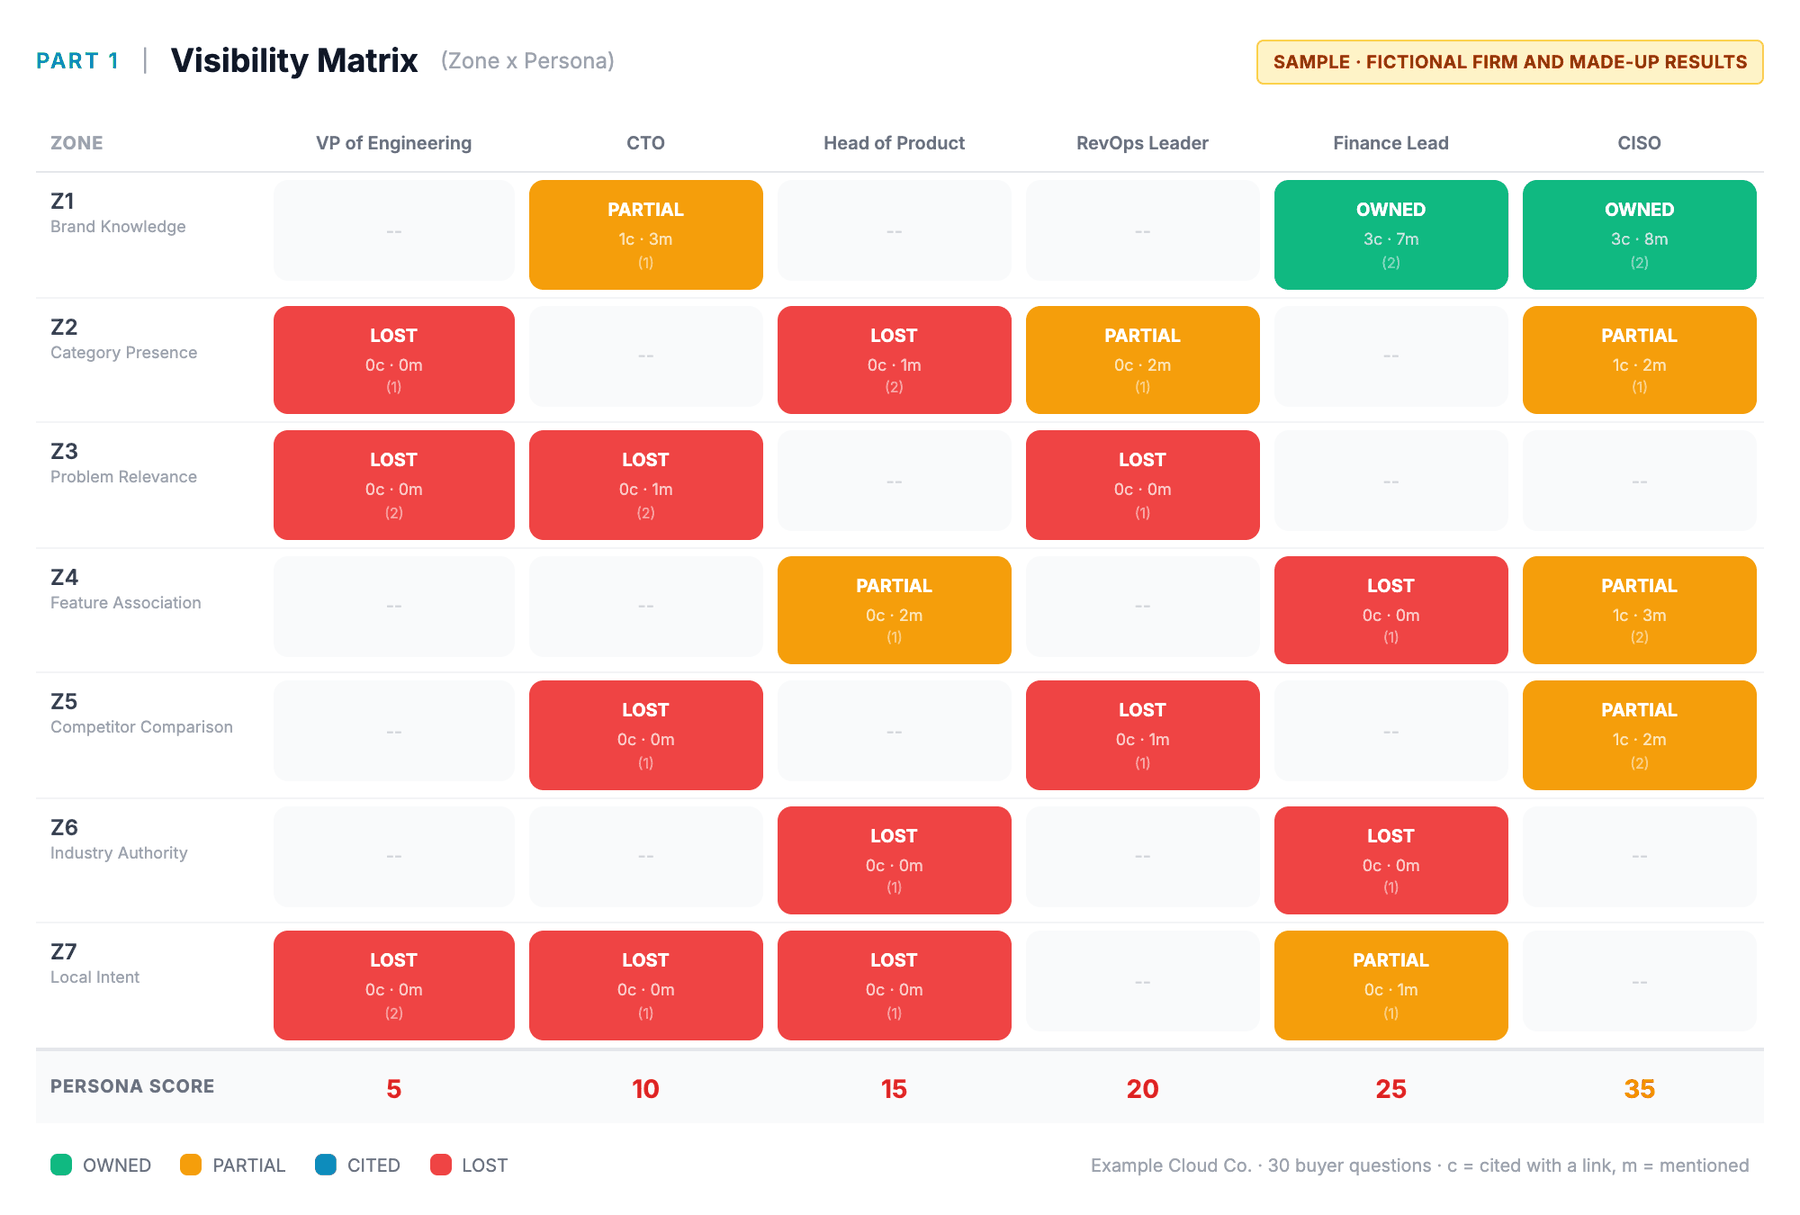Open the Head of Product PARTIAL cell in Feature Association

coord(894,610)
